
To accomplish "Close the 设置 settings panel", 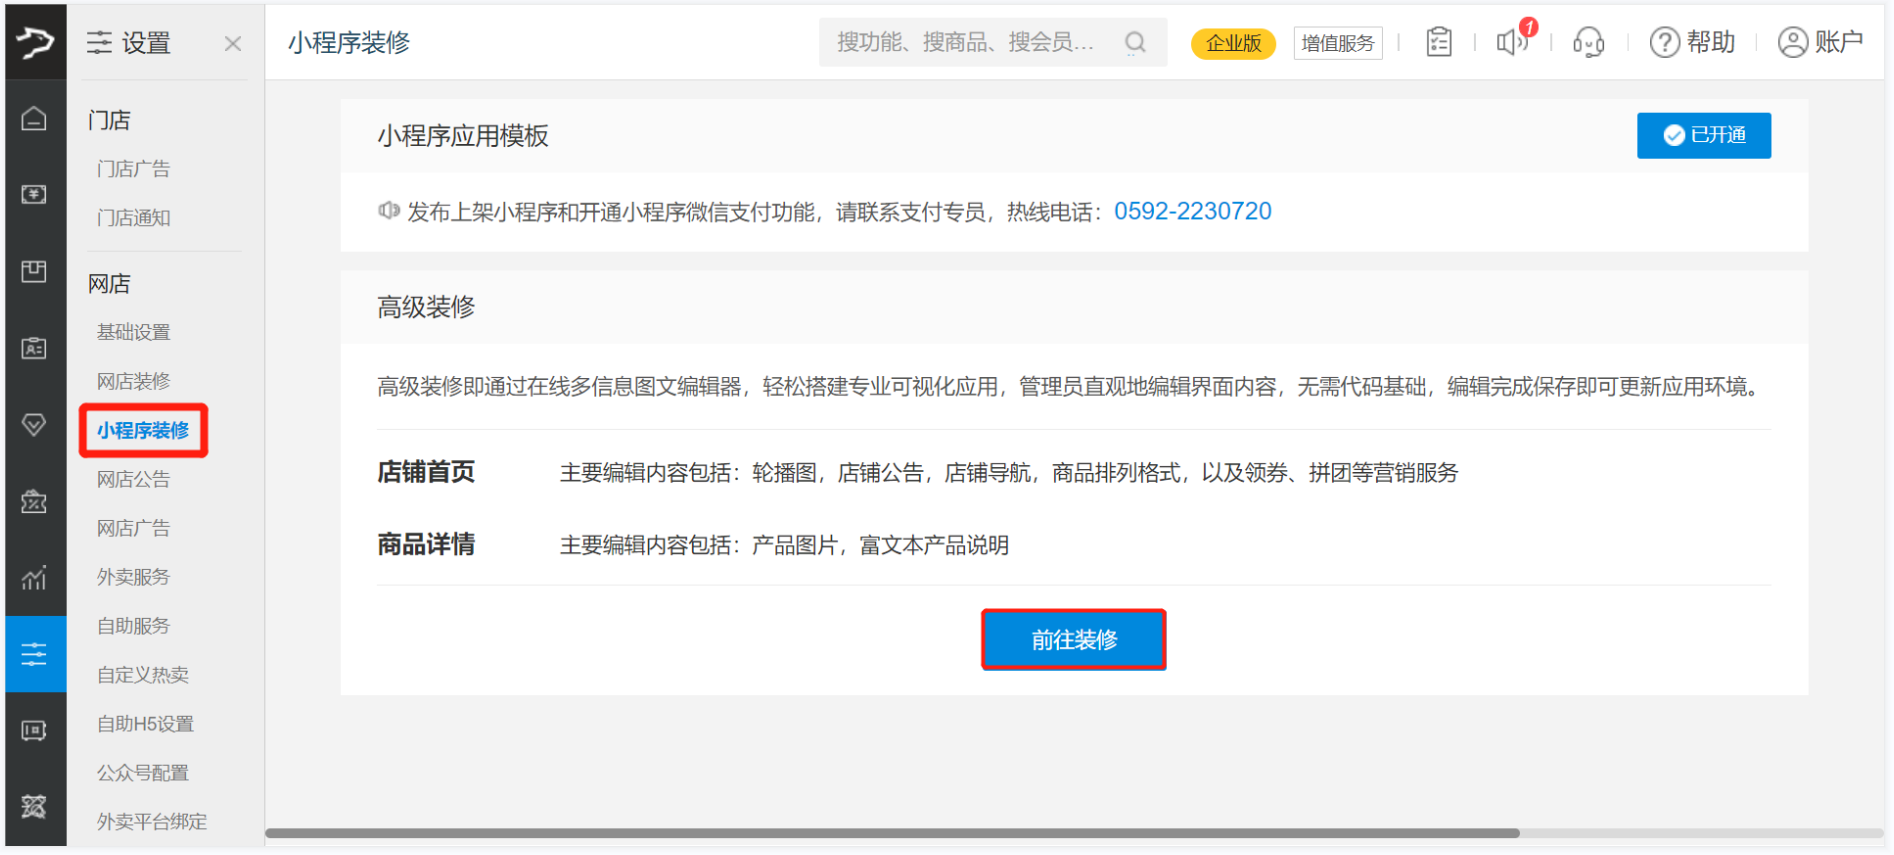I will coord(233,44).
